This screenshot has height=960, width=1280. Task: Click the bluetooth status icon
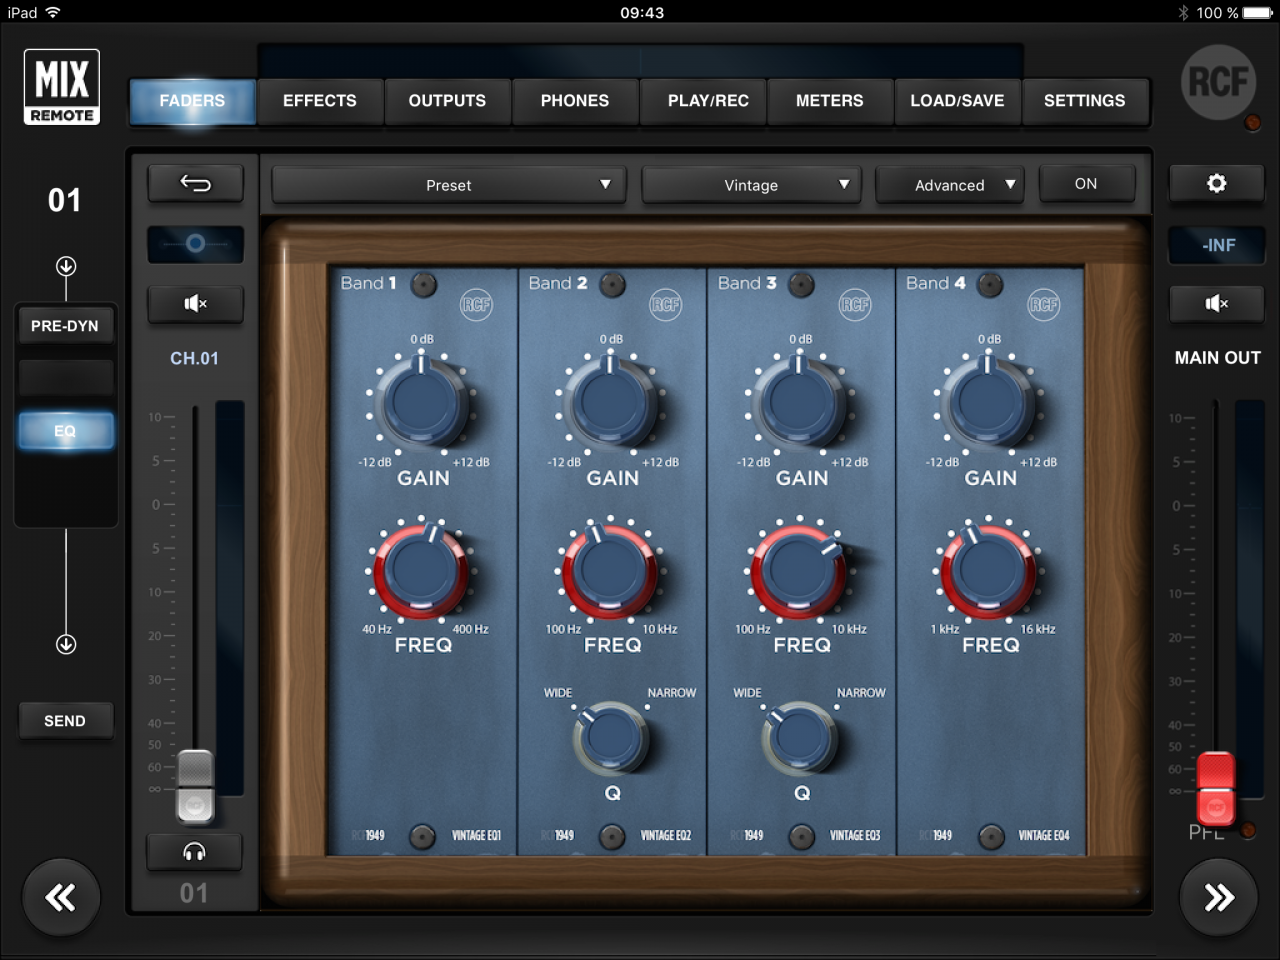point(1183,13)
